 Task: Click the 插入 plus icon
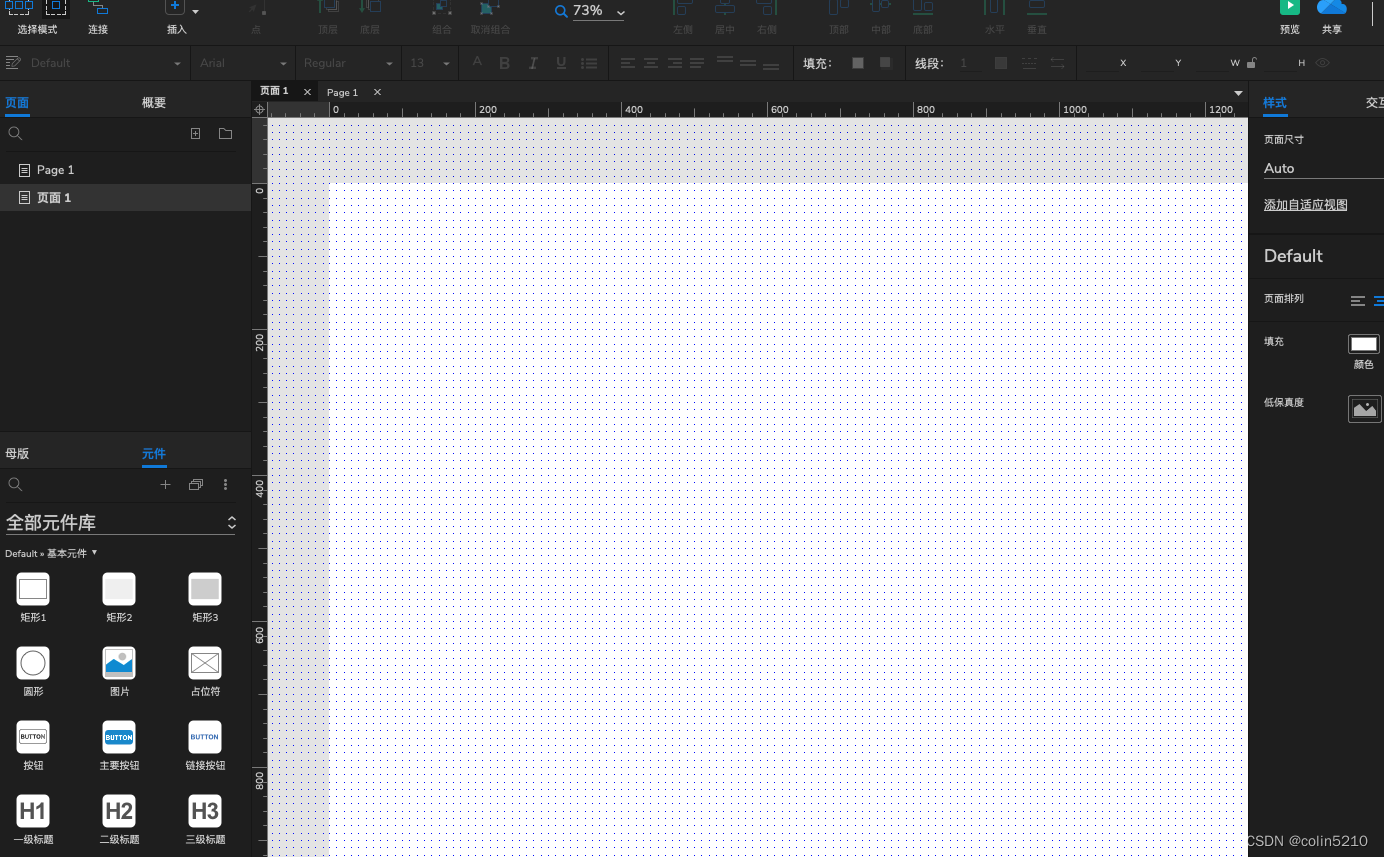coord(175,7)
